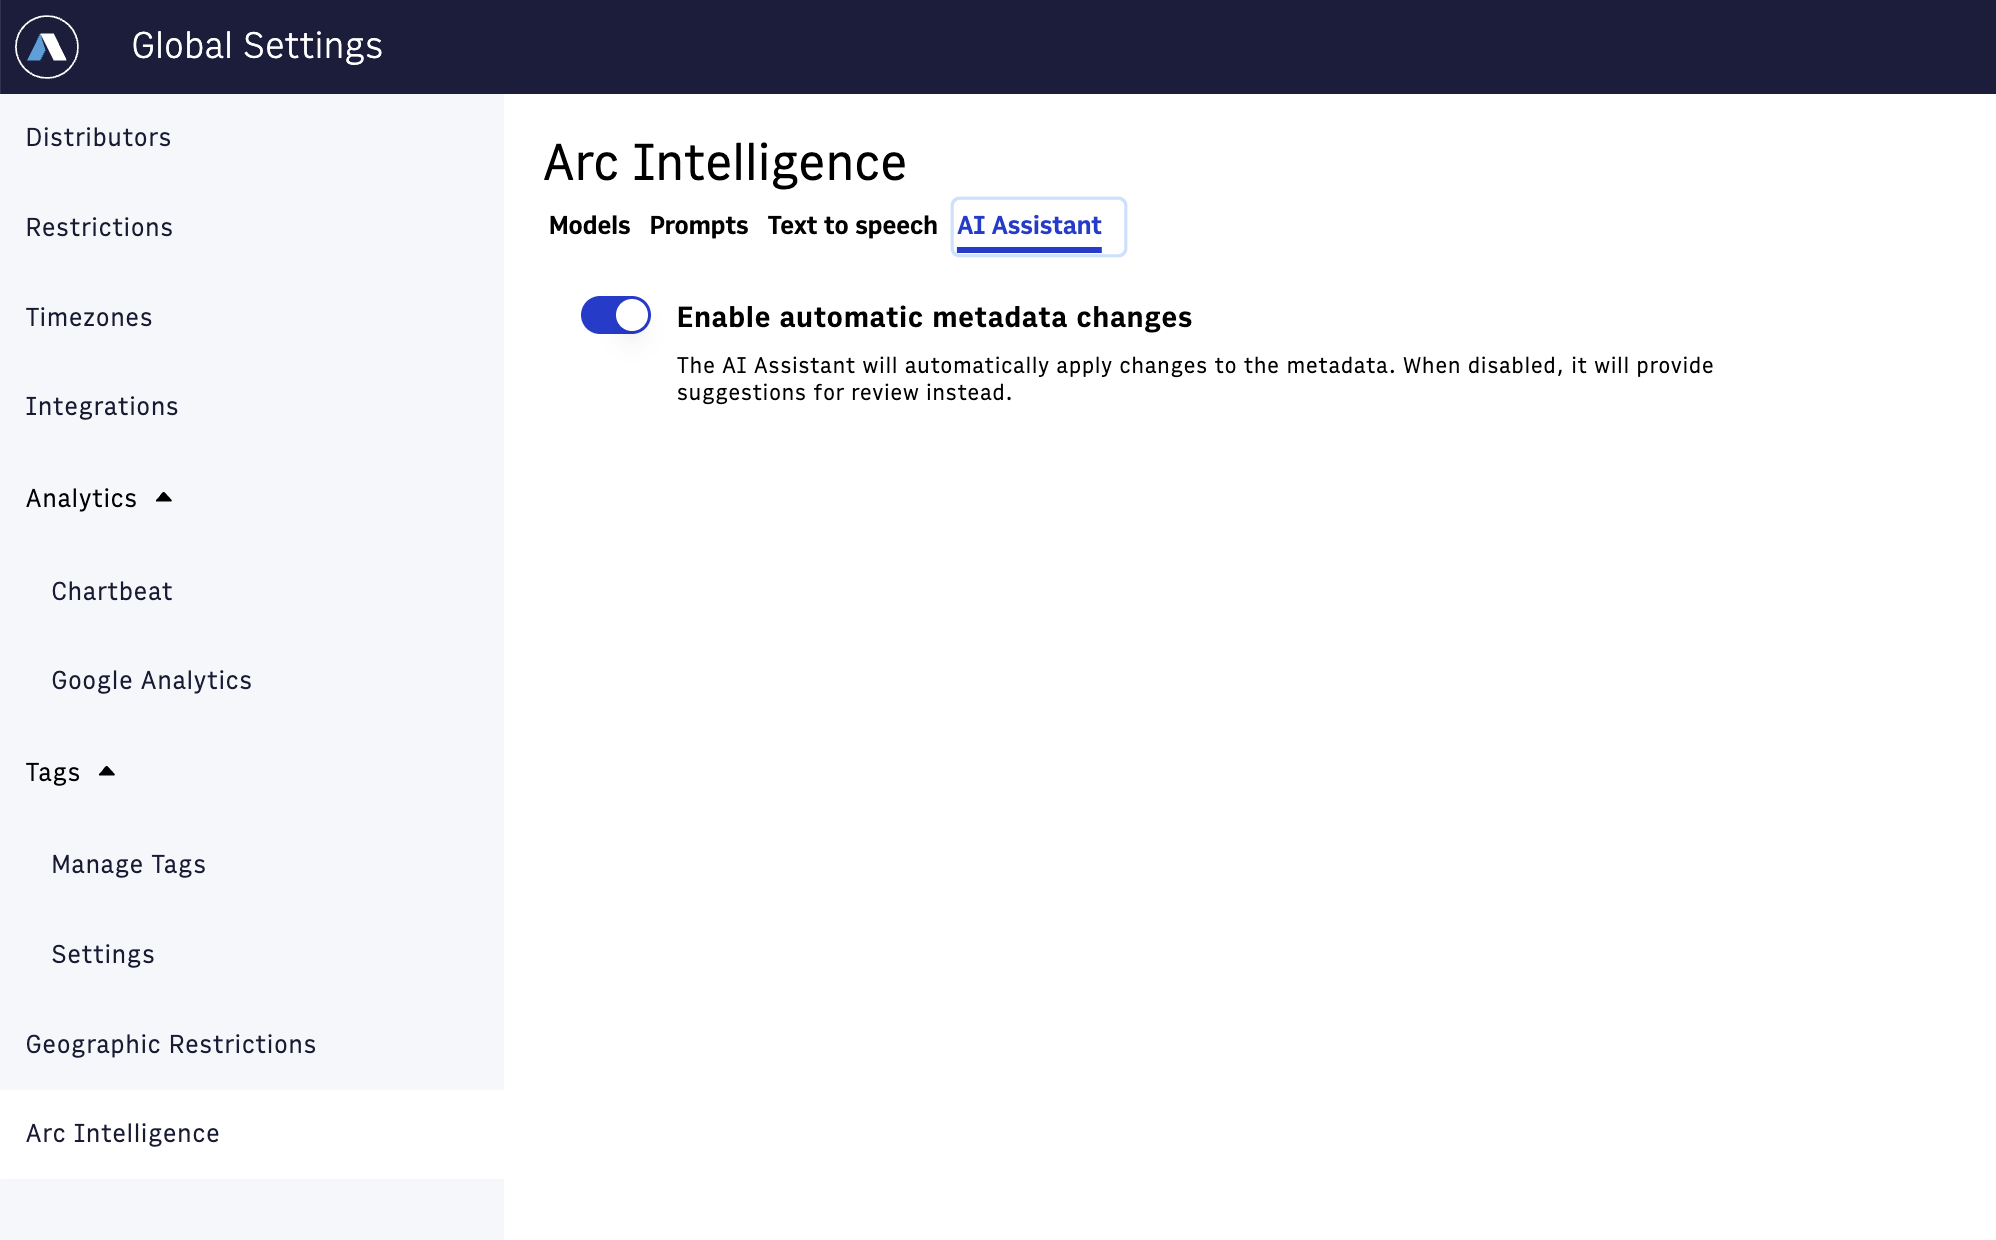Open the Prompts tab
Image resolution: width=1996 pixels, height=1240 pixels.
coord(698,226)
